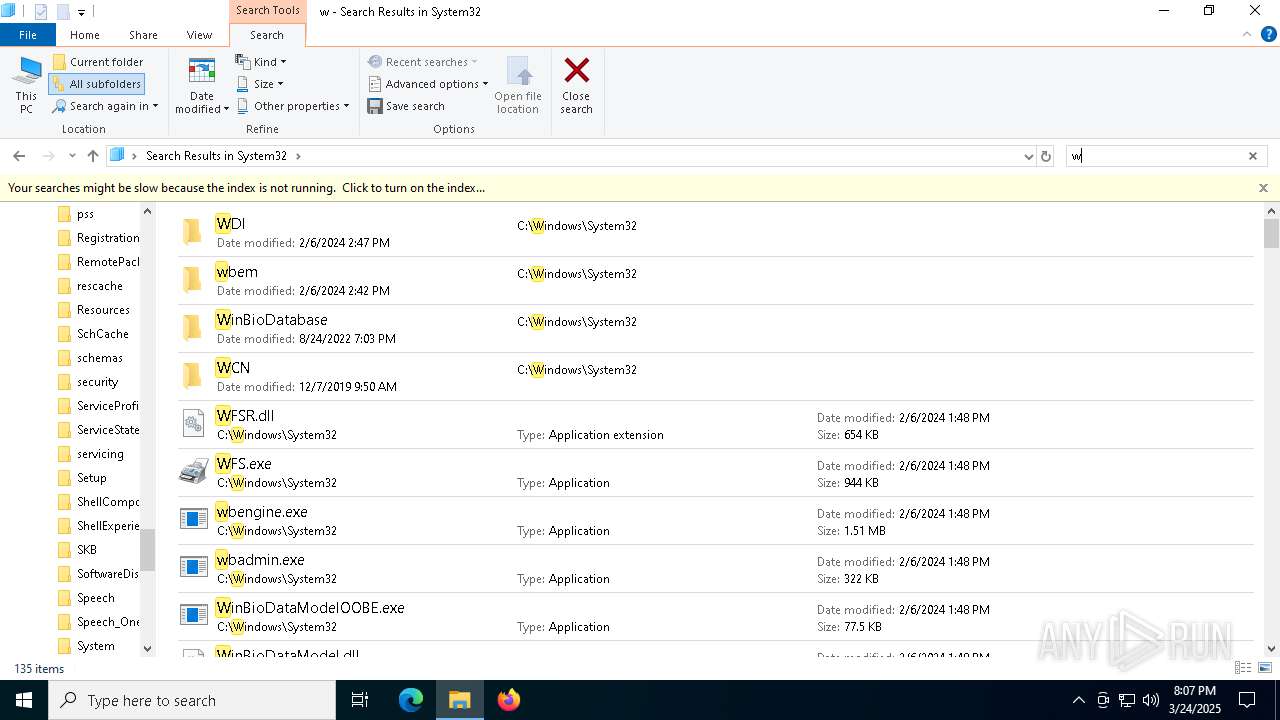Open the quick access toolbar customize arrow
Viewport: 1280px width, 720px height.
click(x=81, y=12)
